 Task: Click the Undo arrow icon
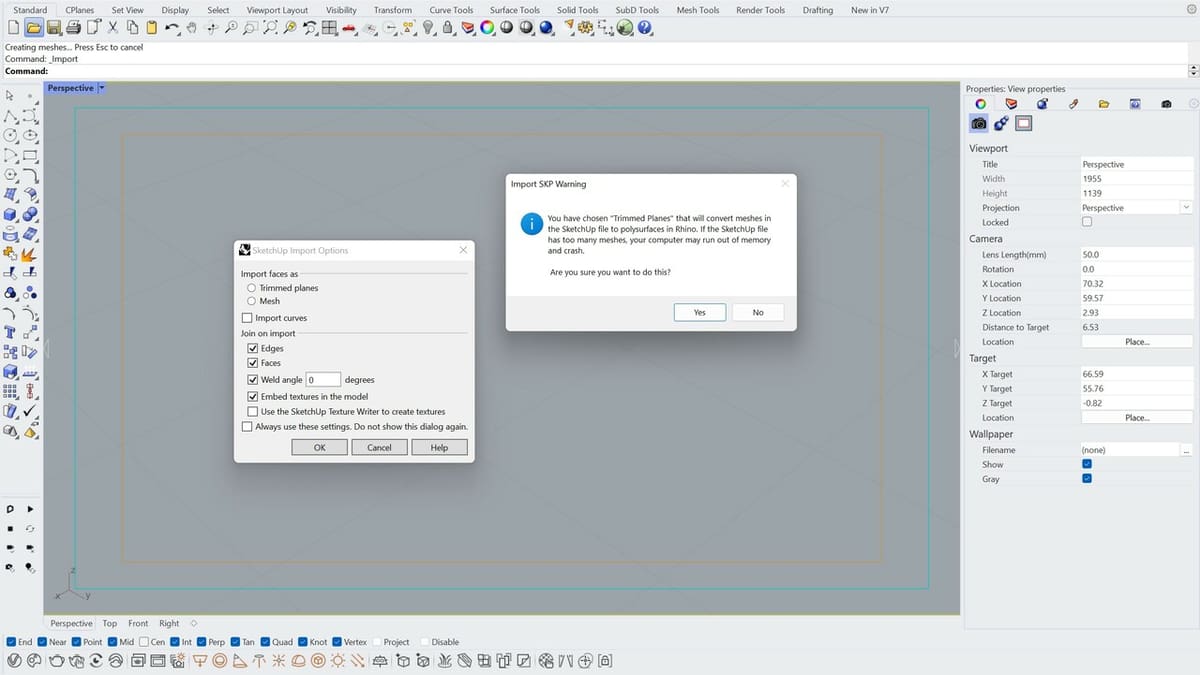tap(173, 28)
